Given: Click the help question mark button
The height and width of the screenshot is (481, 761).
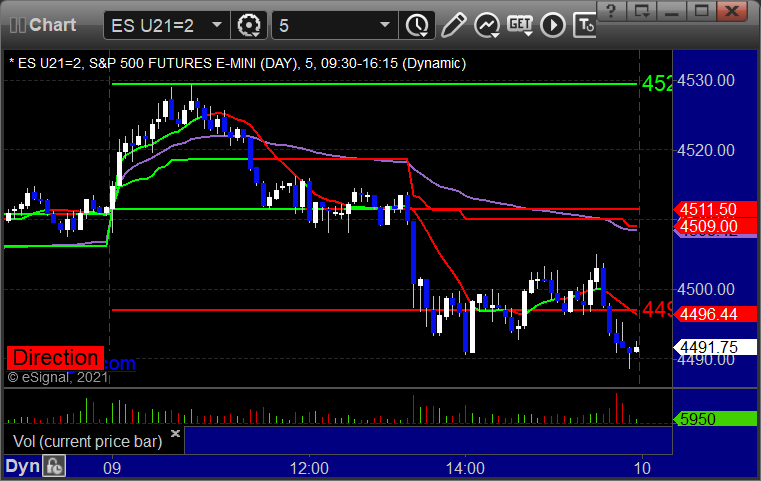Looking at the screenshot, I should [x=612, y=11].
